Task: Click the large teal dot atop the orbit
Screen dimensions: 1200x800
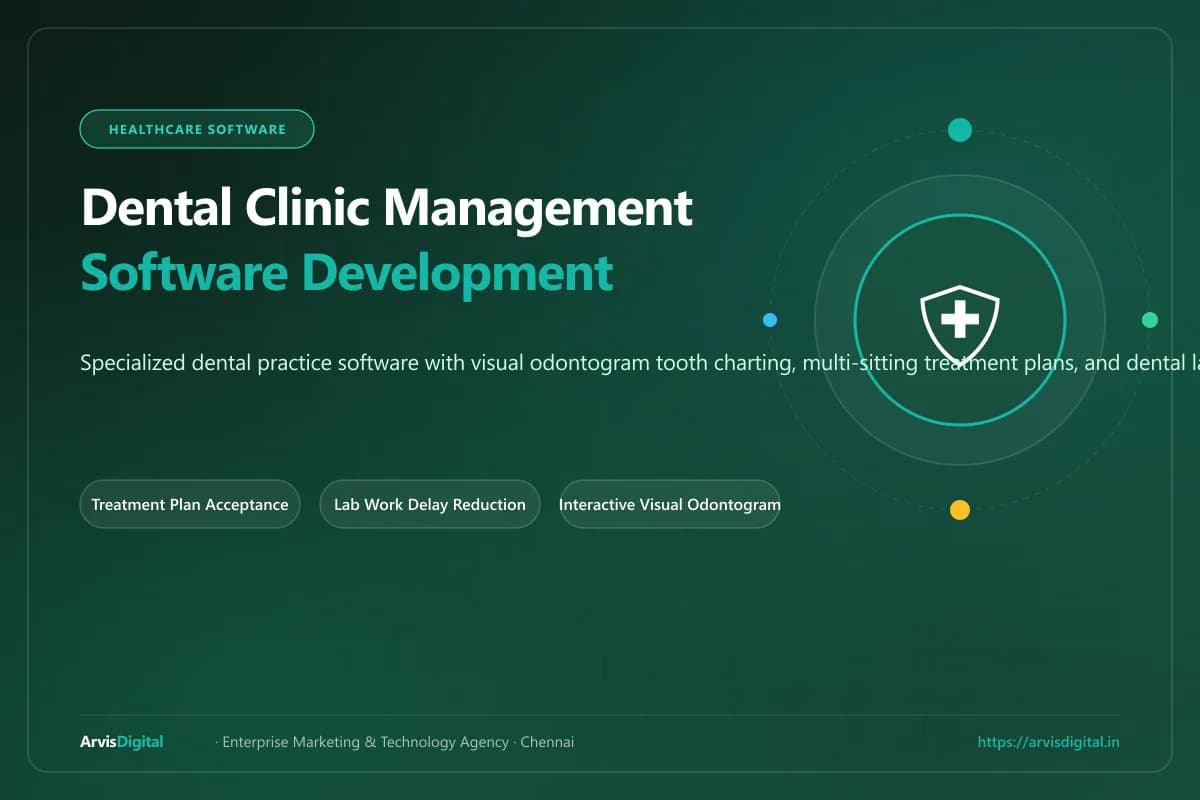Action: [960, 130]
